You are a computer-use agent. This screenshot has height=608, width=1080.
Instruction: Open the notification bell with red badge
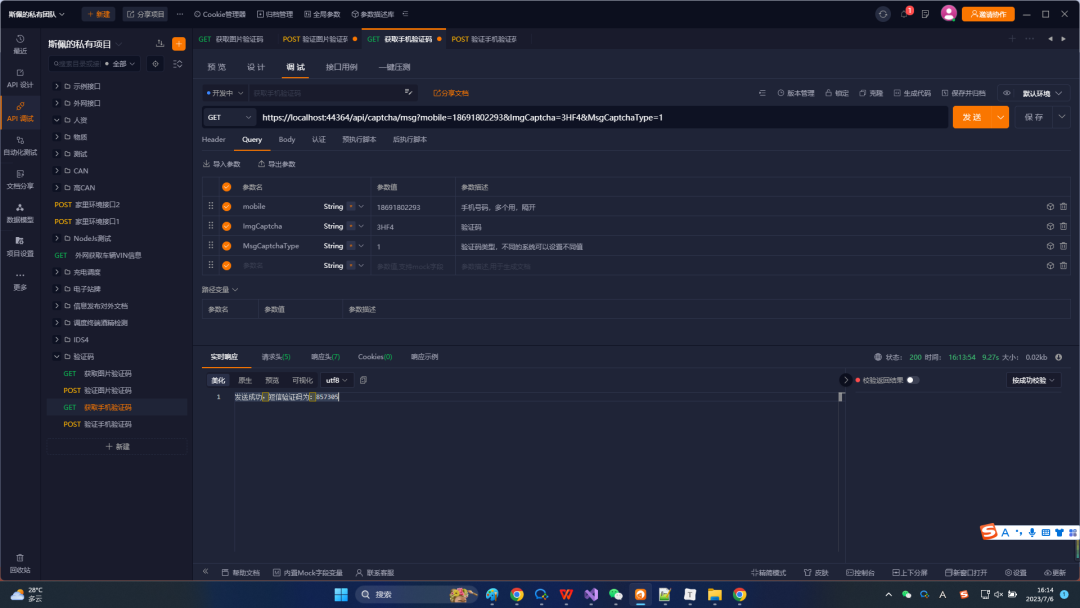pos(905,14)
